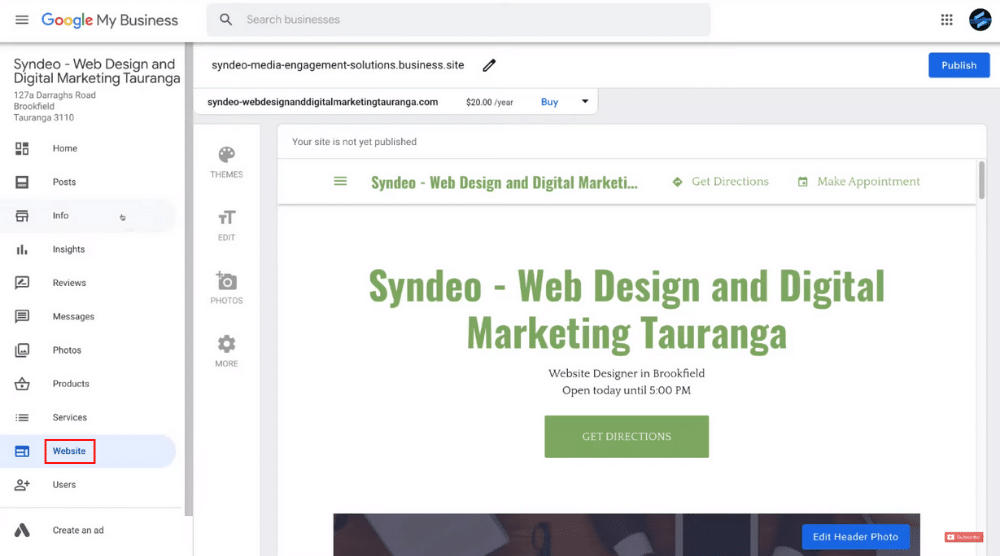This screenshot has height=556, width=1000.
Task: Focus the Search businesses field
Action: (x=458, y=20)
